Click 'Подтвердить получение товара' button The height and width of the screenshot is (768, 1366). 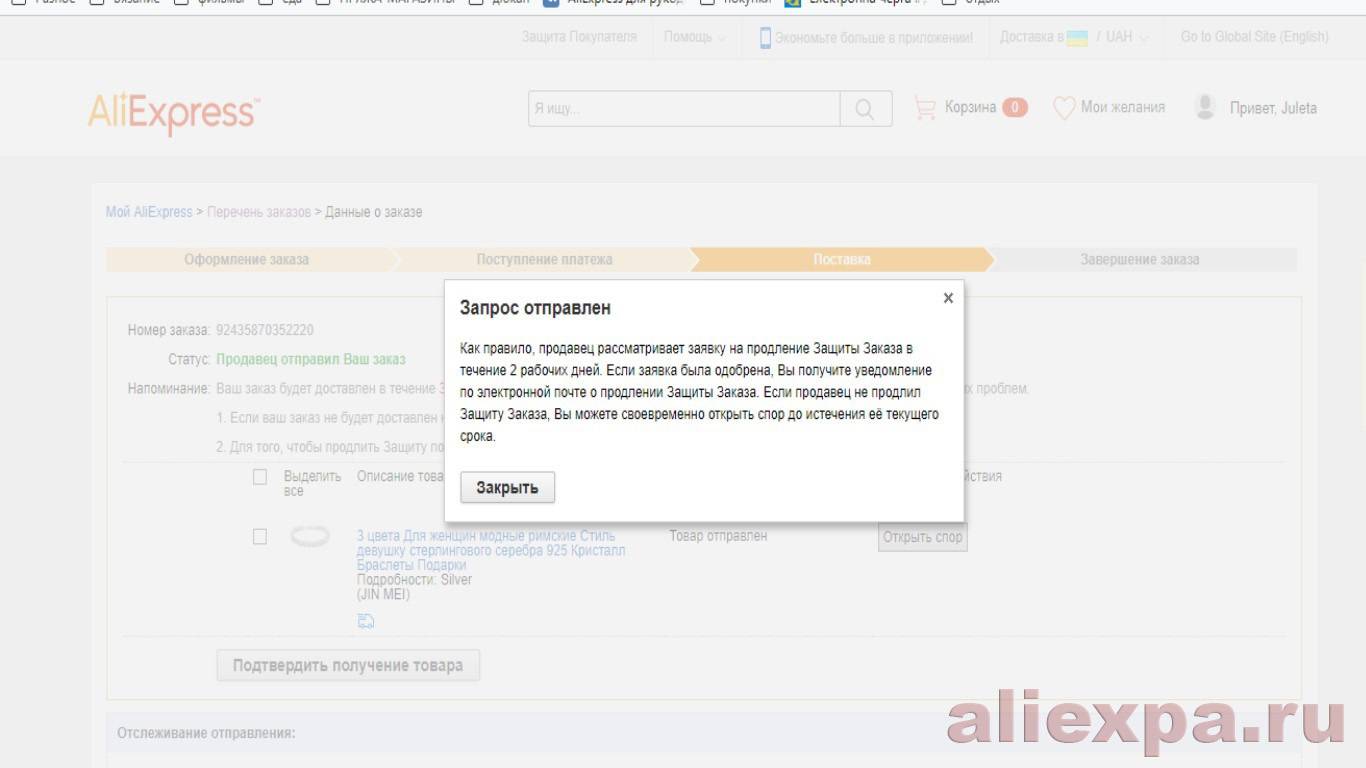click(x=348, y=665)
